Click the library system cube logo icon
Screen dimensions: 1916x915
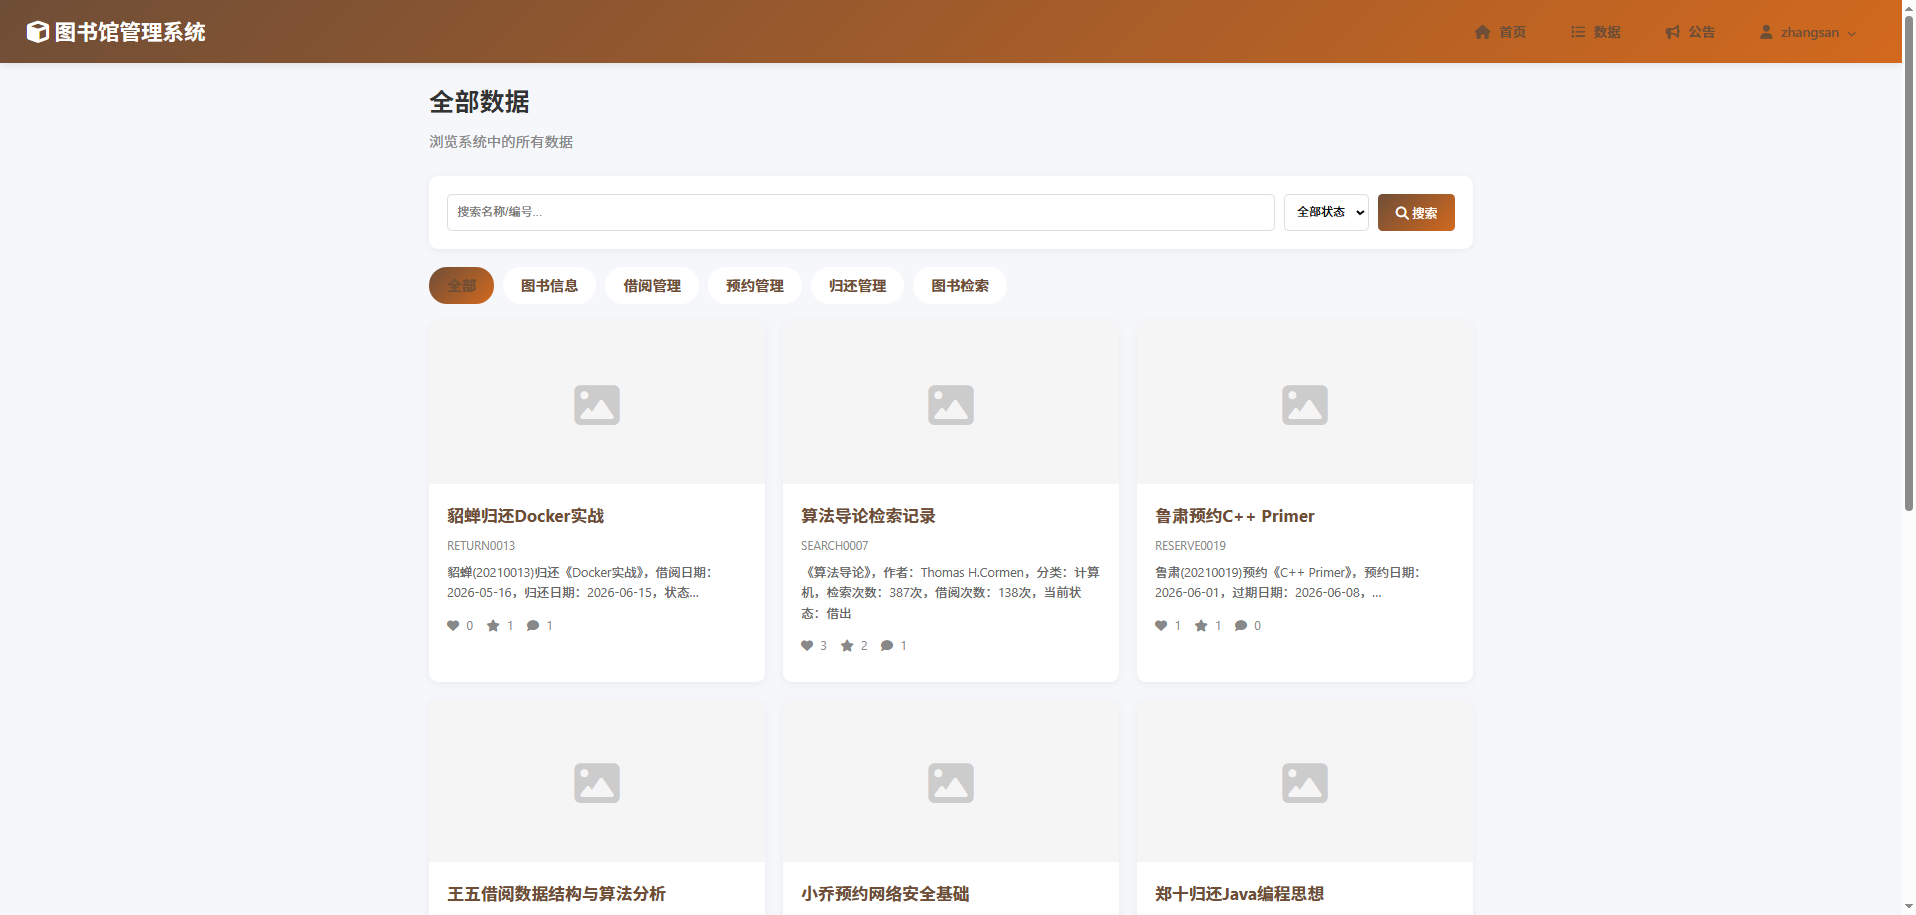37,32
